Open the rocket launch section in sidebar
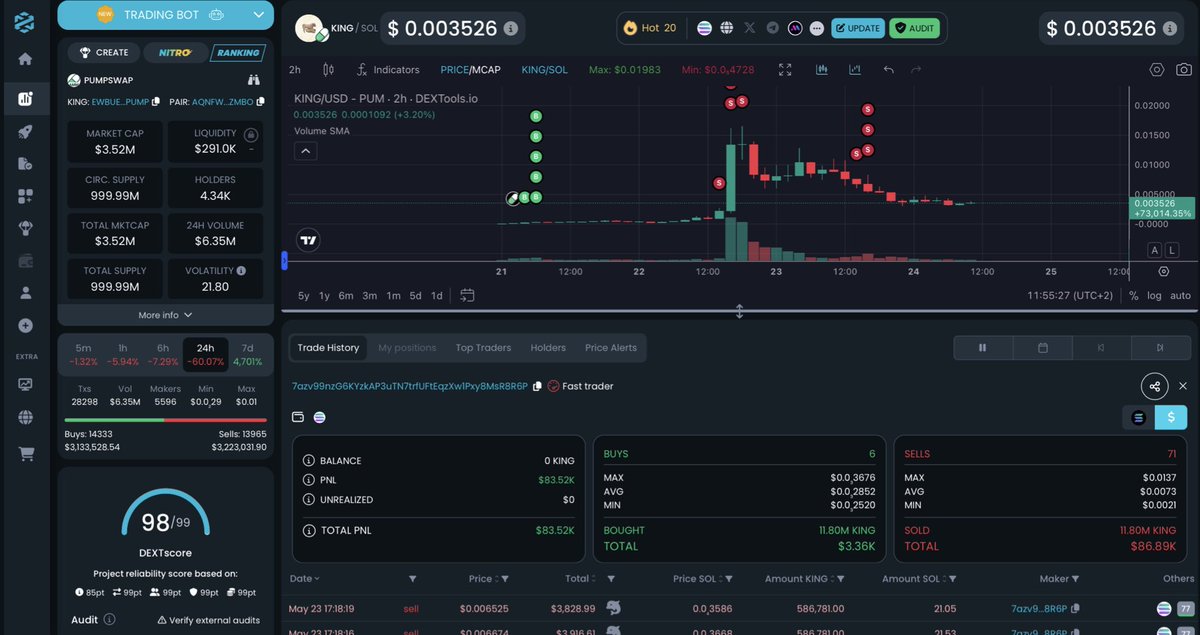The height and width of the screenshot is (635, 1200). tap(25, 131)
